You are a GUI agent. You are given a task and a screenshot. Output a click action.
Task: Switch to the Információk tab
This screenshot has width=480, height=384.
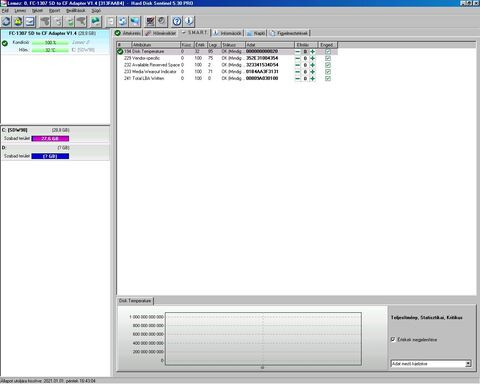[228, 33]
